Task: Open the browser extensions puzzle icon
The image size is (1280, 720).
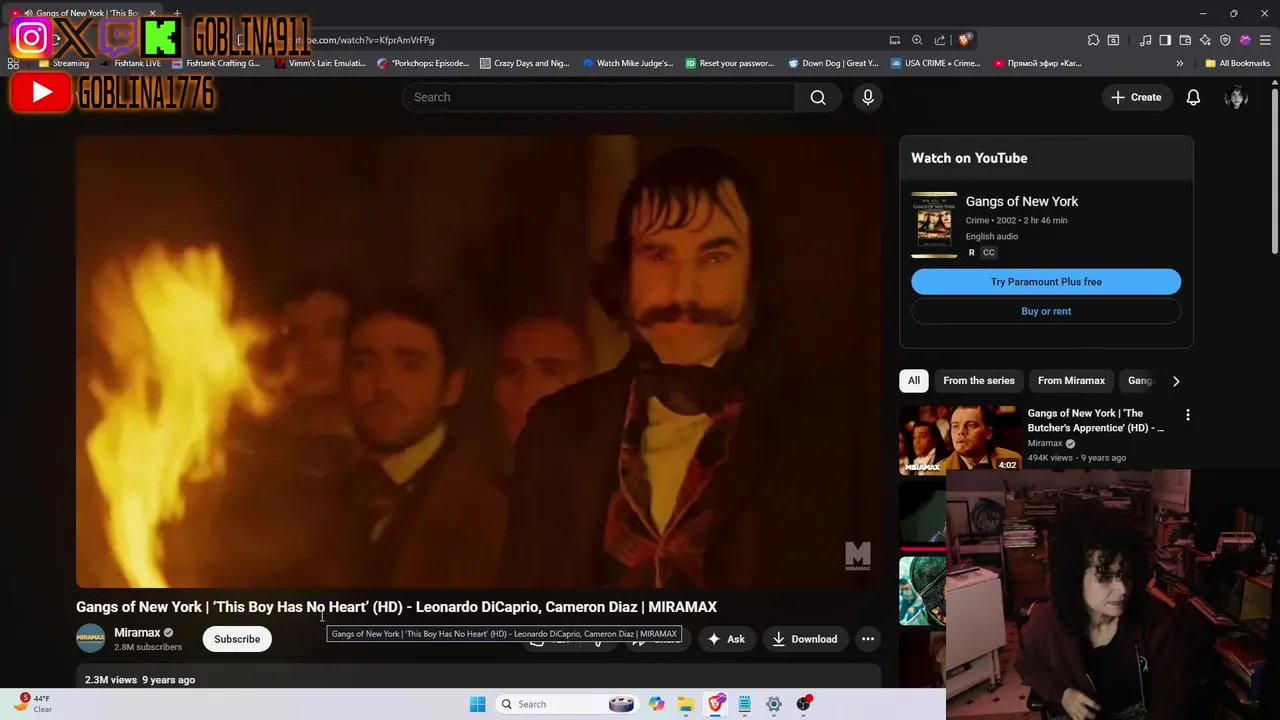Action: pyautogui.click(x=1093, y=40)
